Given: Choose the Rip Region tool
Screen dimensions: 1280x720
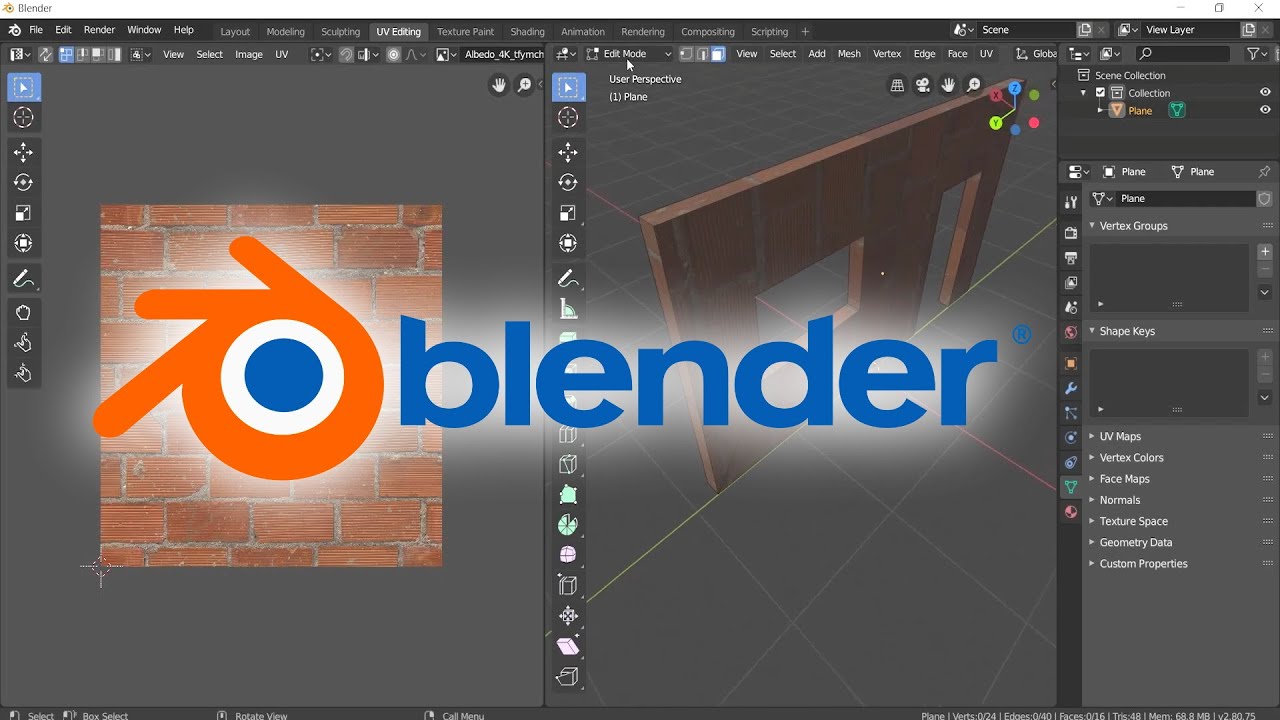Looking at the screenshot, I should [568, 677].
